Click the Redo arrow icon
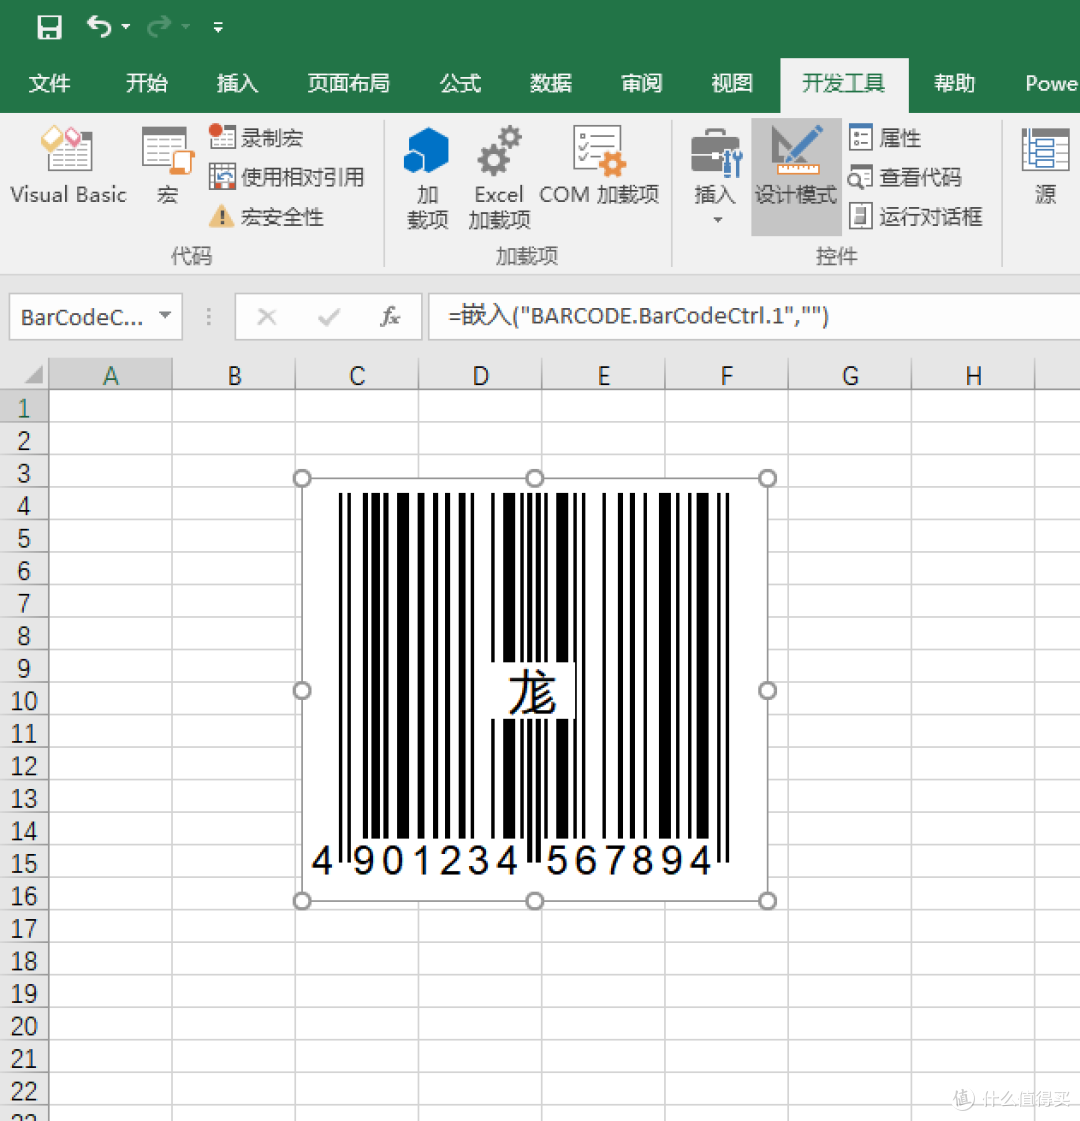 [x=159, y=26]
